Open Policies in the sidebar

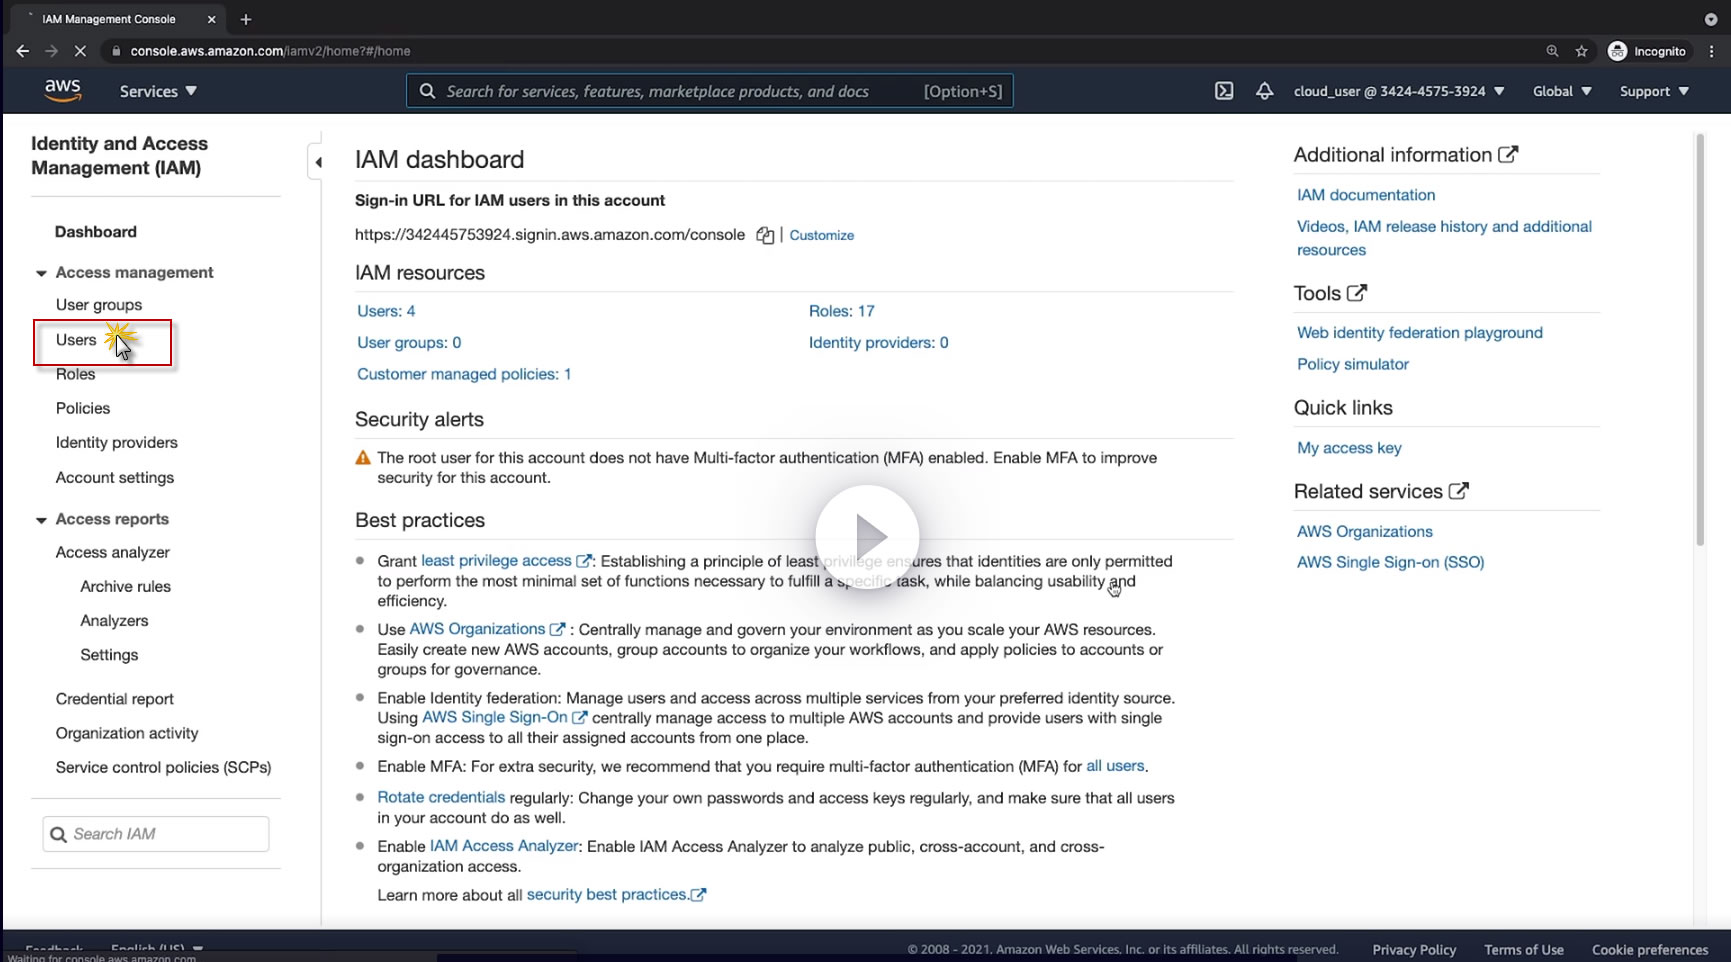[x=83, y=408]
